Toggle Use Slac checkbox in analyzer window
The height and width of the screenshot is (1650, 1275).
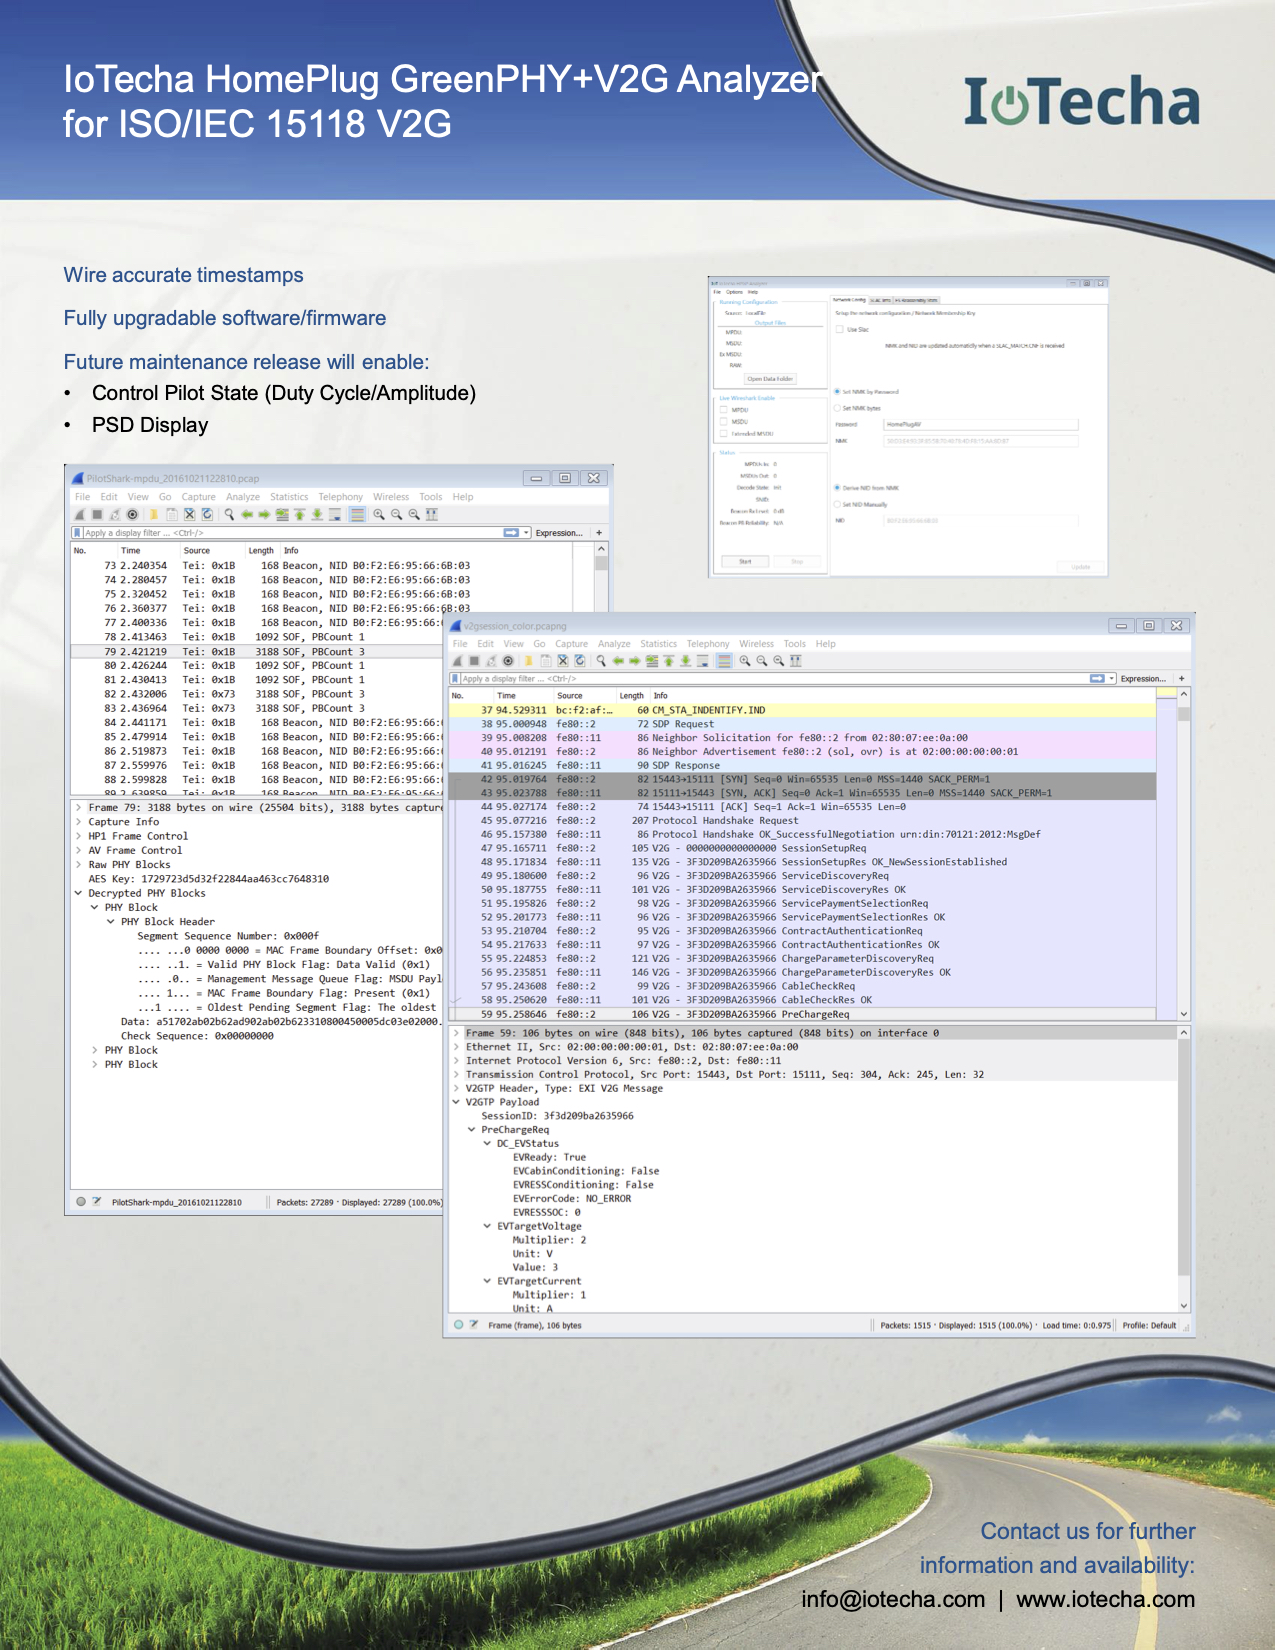coord(839,329)
